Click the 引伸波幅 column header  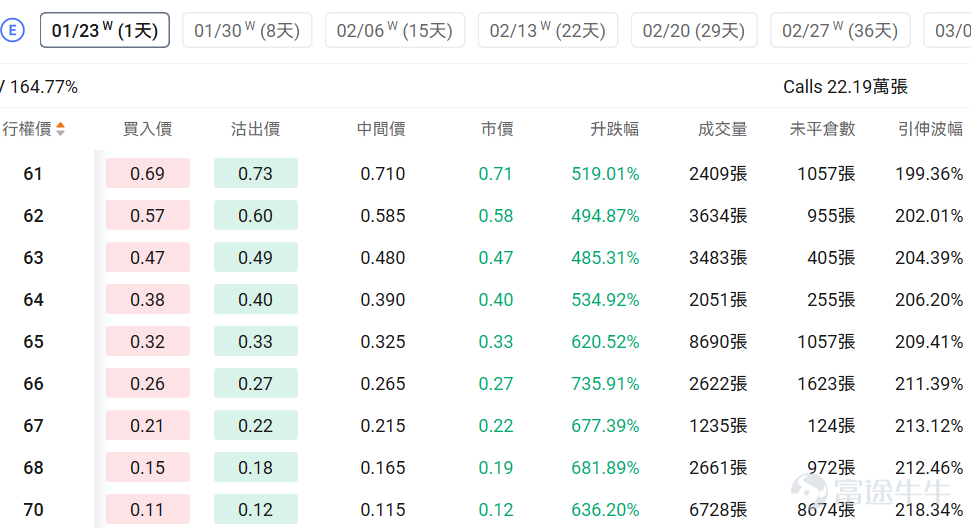(930, 129)
